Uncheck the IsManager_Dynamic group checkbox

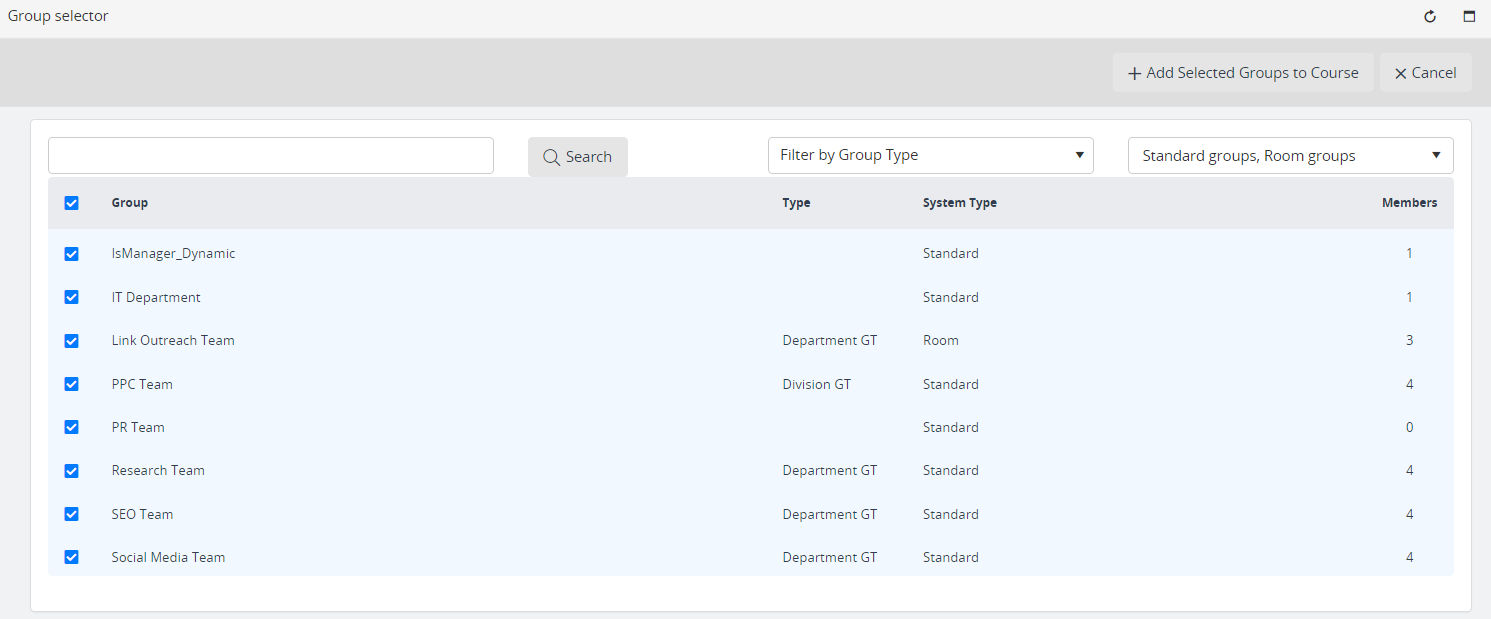(x=71, y=254)
